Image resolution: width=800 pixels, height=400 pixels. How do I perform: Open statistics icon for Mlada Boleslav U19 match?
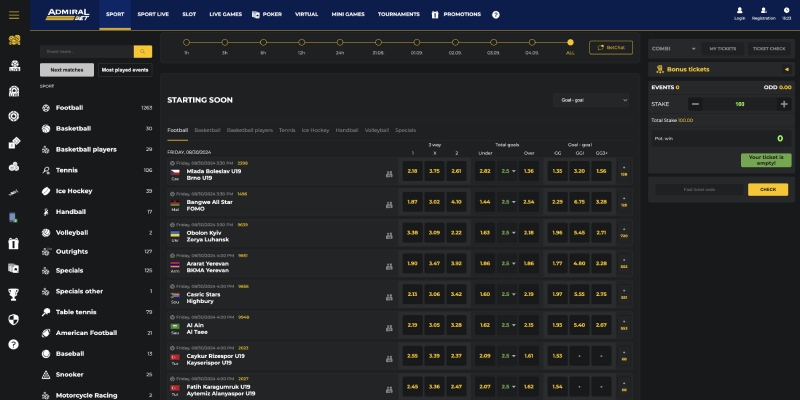pyautogui.click(x=389, y=174)
